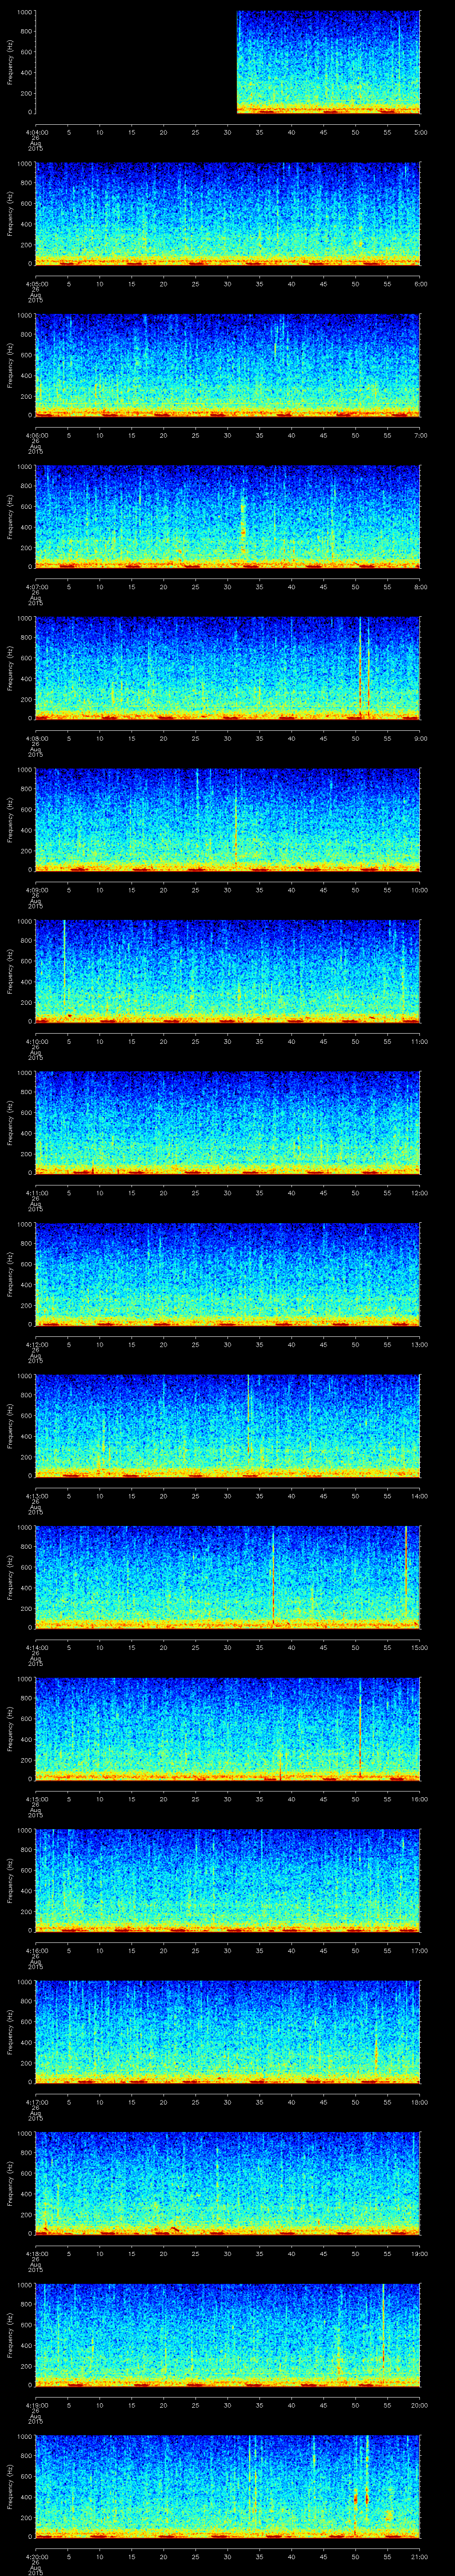Click the 5:00 end time label
This screenshot has width=455, height=2576.
[x=420, y=132]
